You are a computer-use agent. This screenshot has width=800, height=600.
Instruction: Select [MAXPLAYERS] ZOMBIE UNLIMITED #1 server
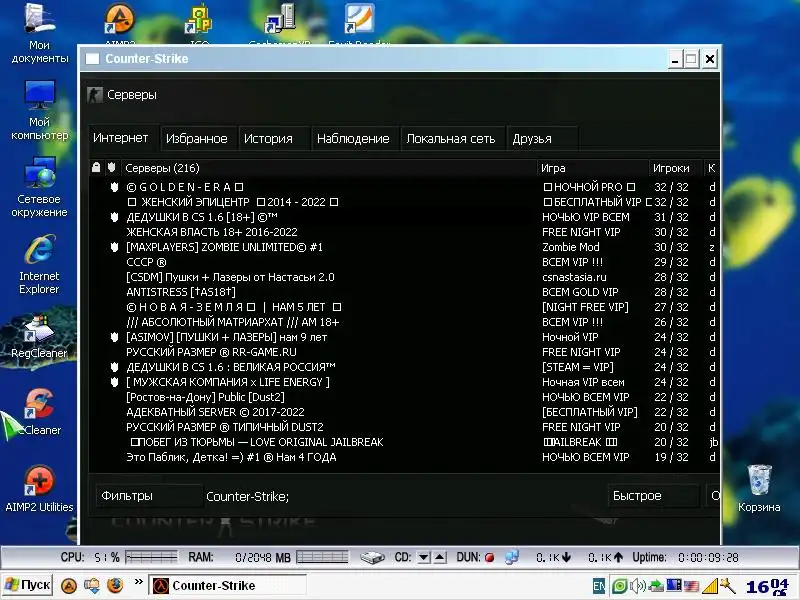pyautogui.click(x=403, y=247)
